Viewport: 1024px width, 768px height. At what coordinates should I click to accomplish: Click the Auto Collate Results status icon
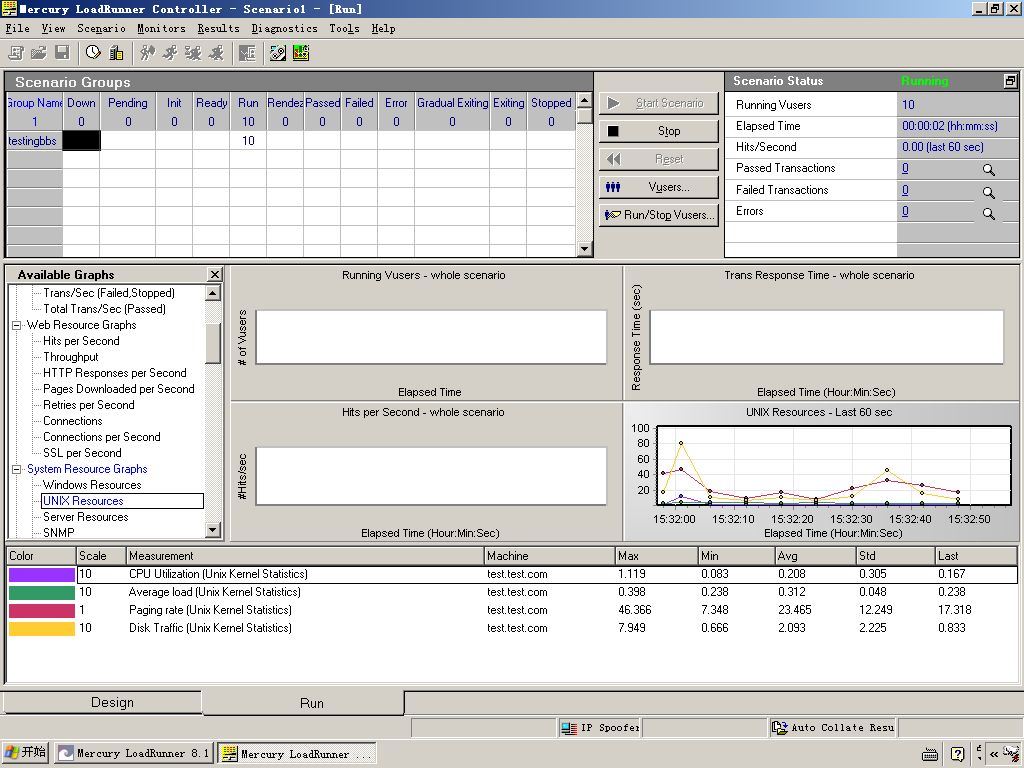pyautogui.click(x=780, y=728)
